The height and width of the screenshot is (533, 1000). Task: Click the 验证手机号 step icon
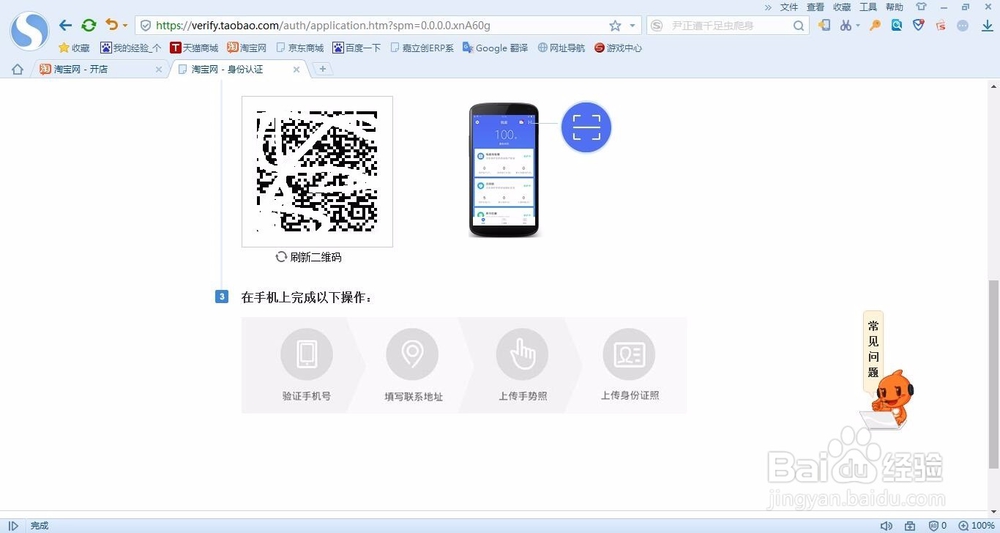pyautogui.click(x=307, y=354)
